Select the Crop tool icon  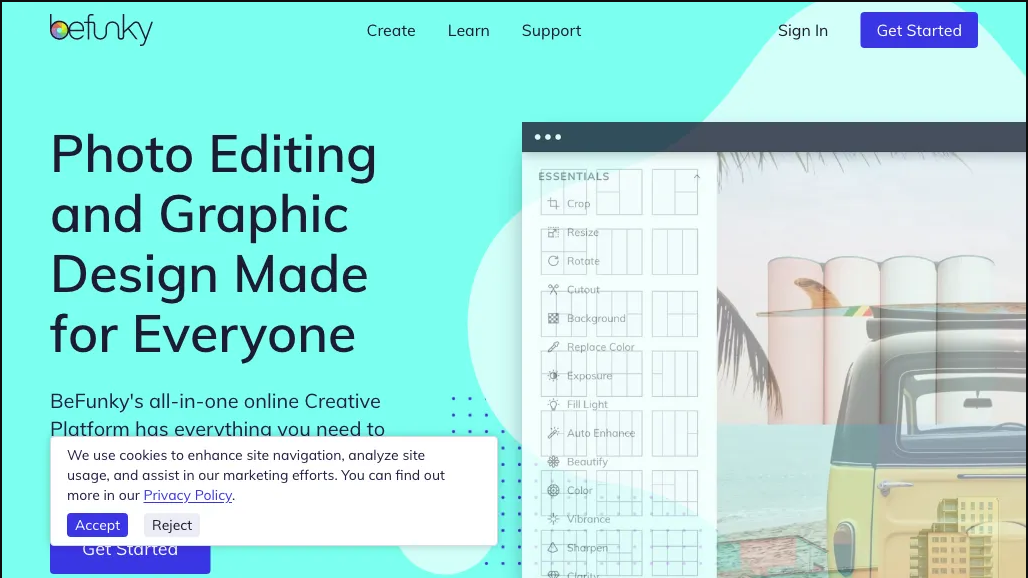click(553, 204)
